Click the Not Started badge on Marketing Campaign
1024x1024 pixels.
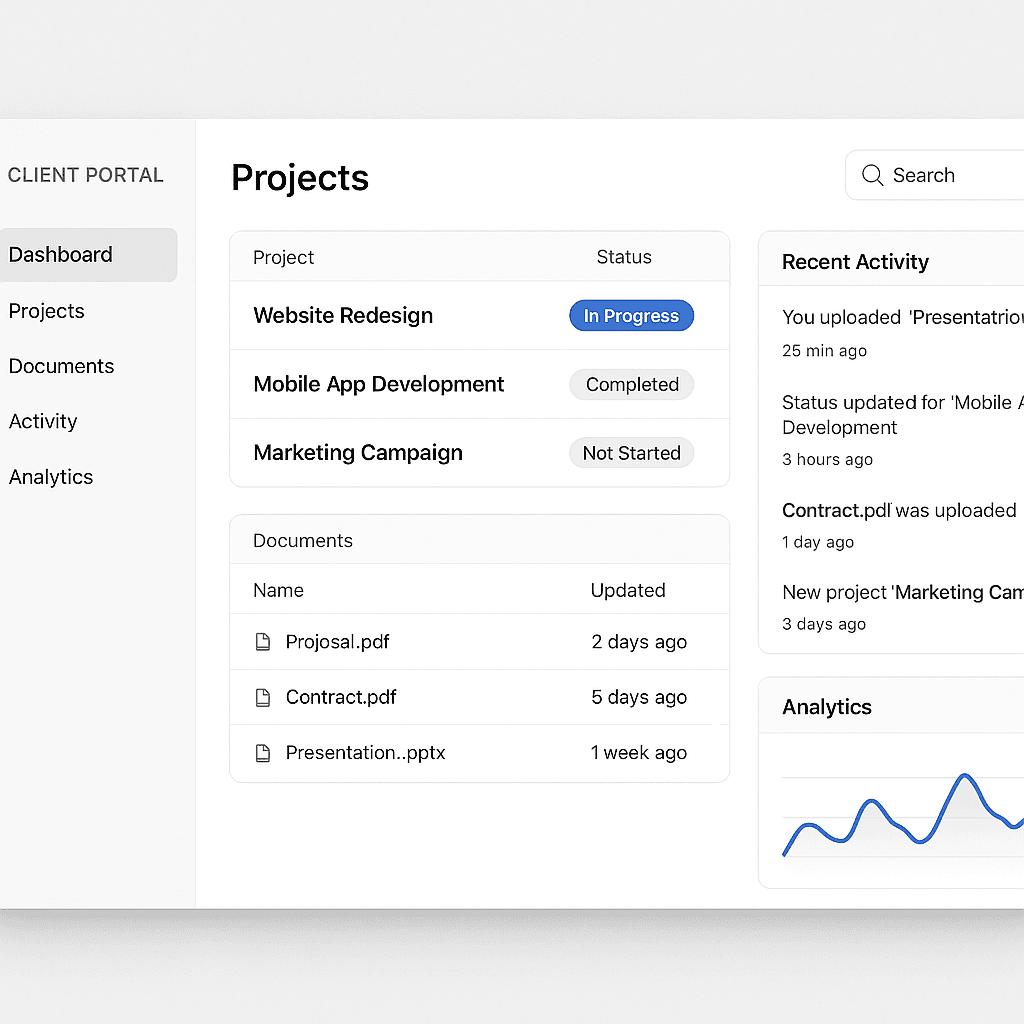click(x=631, y=452)
